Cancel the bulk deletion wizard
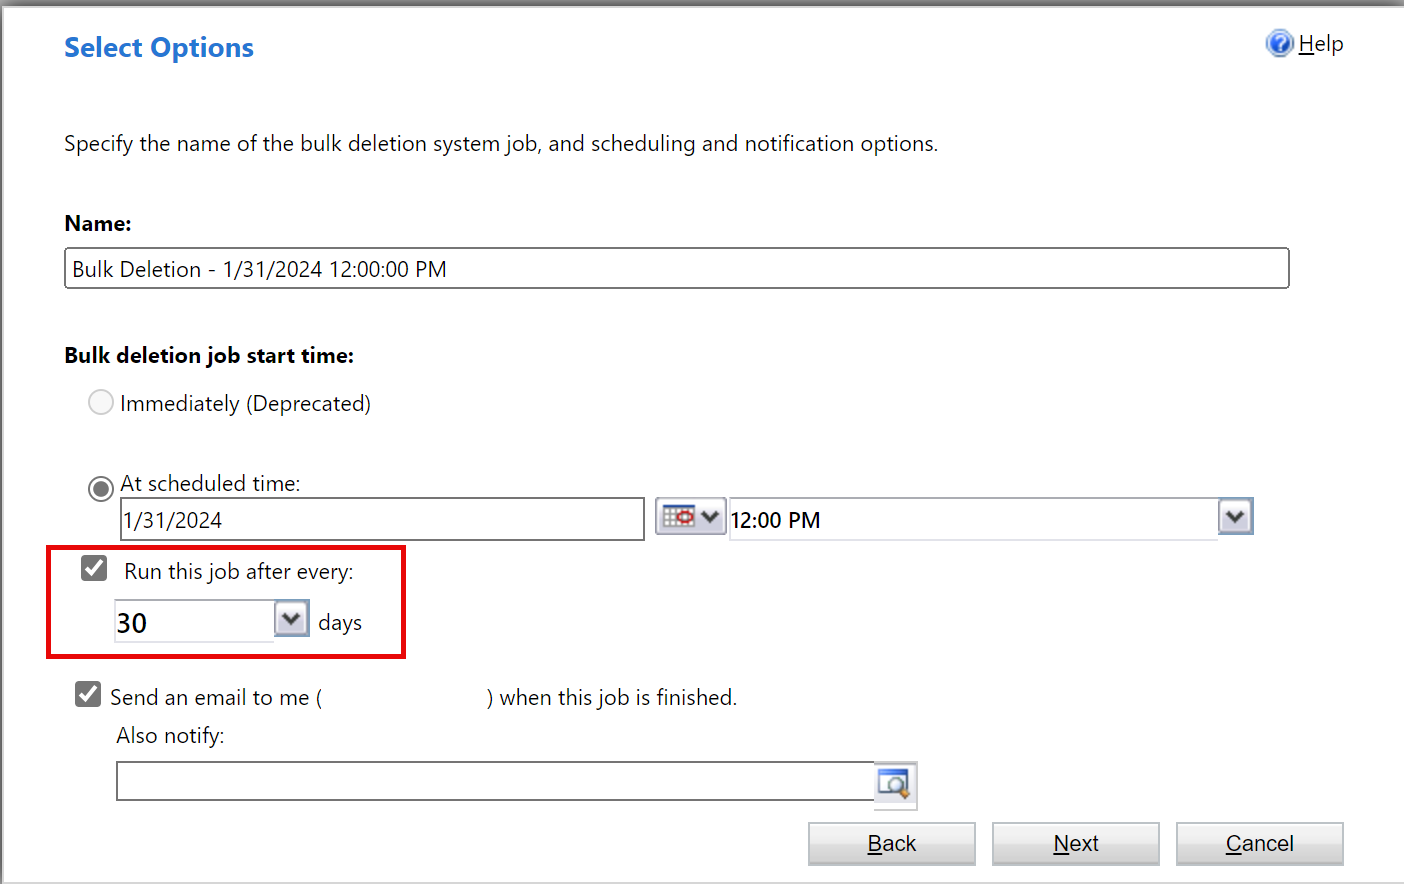 click(1260, 844)
